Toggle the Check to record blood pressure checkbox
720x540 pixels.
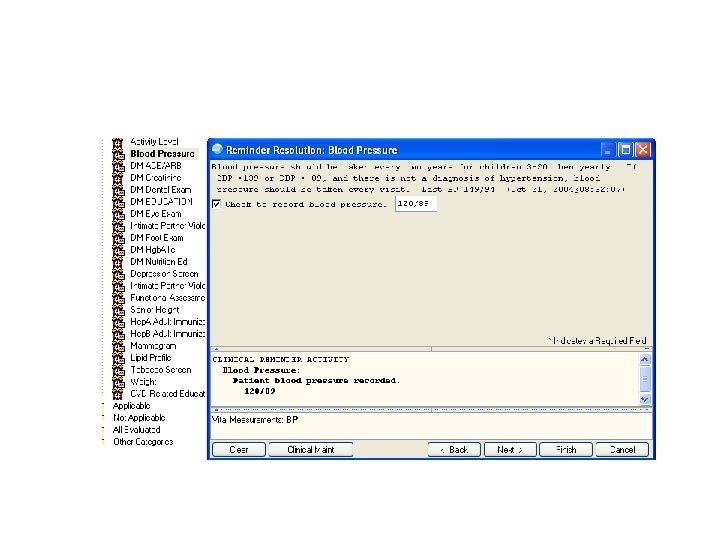[x=216, y=204]
